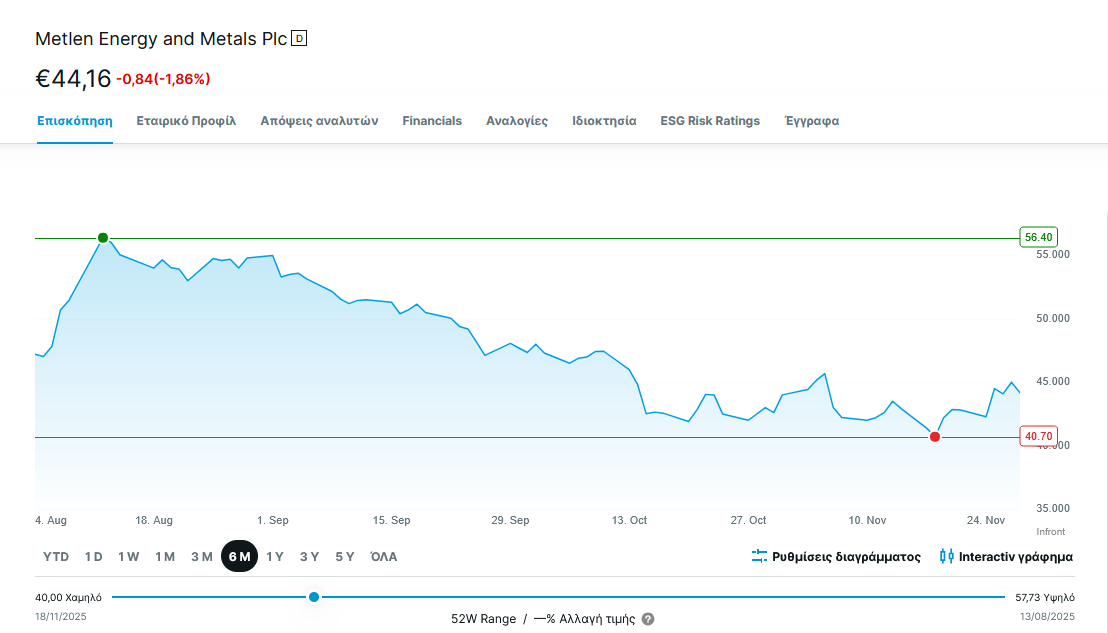The width and height of the screenshot is (1108, 633).
Task: Select the YTD time range
Action: [56, 556]
